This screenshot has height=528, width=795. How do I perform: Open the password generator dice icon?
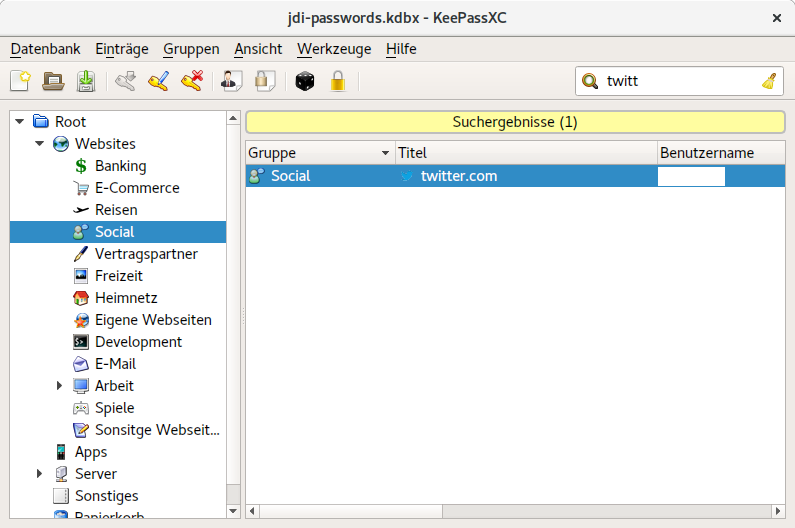(305, 81)
